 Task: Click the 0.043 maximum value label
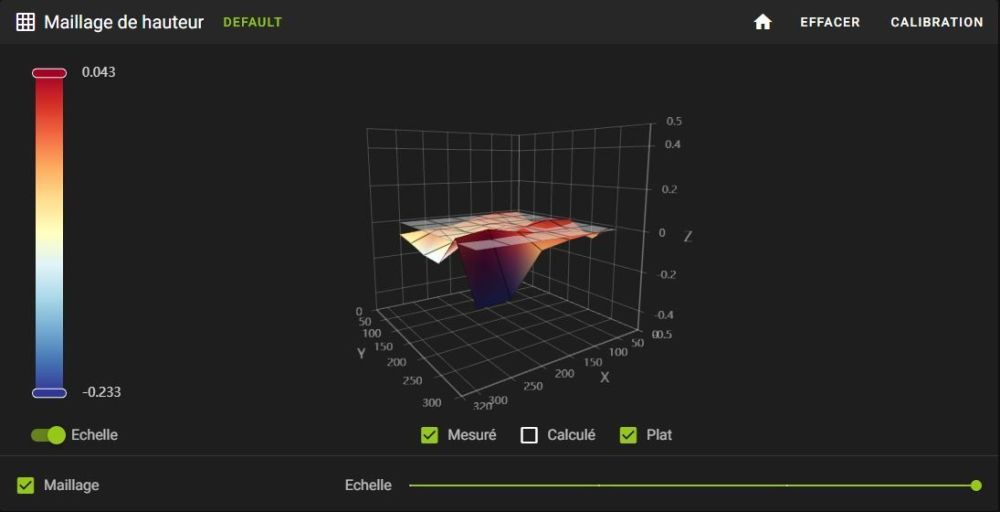point(99,72)
